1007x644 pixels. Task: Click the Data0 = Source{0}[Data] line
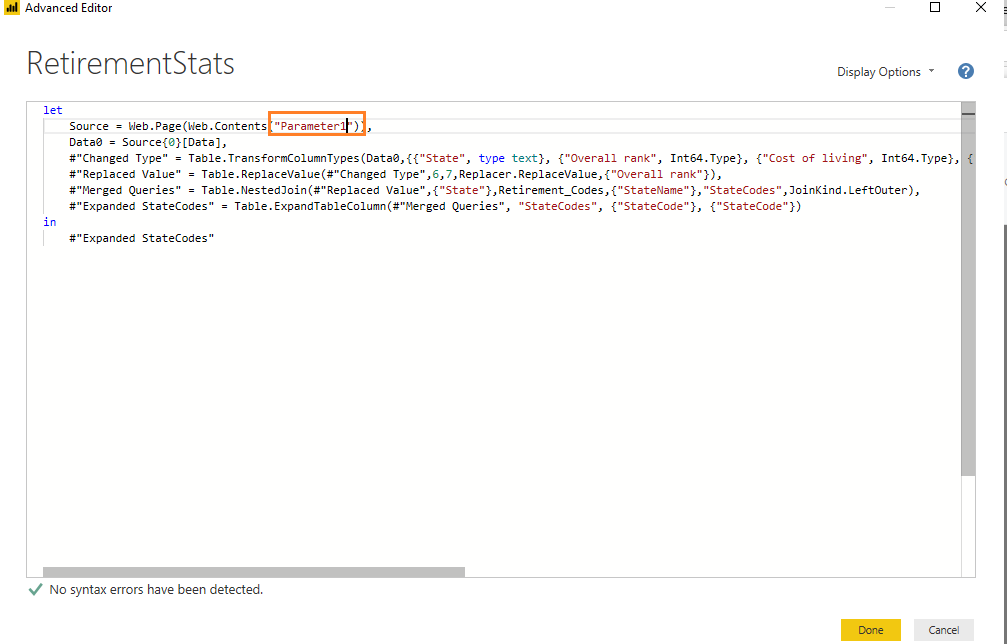click(x=148, y=143)
